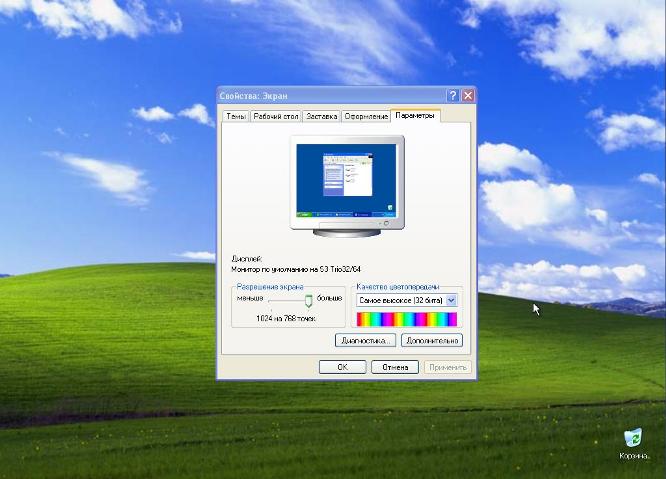Click the Диагностика button
The width and height of the screenshot is (666, 479).
[x=365, y=341]
